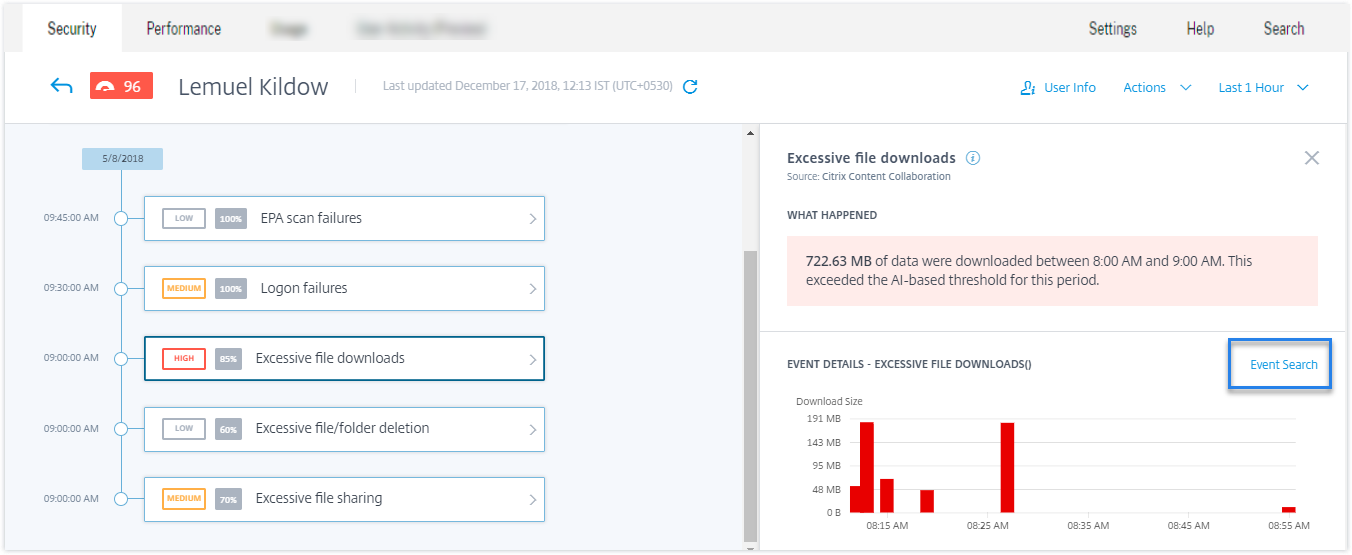This screenshot has width=1352, height=555.
Task: Expand the Logon failures event
Action: 344,288
